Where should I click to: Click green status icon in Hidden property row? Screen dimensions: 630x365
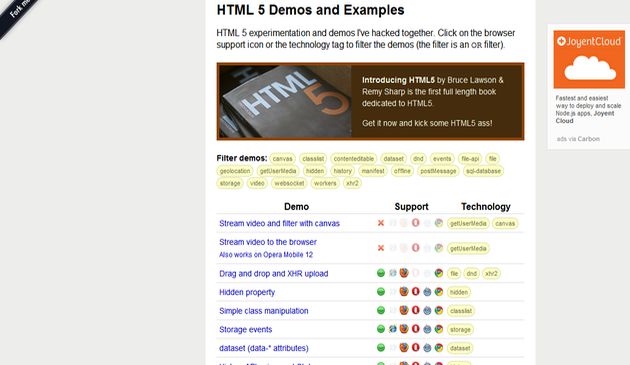(x=381, y=292)
